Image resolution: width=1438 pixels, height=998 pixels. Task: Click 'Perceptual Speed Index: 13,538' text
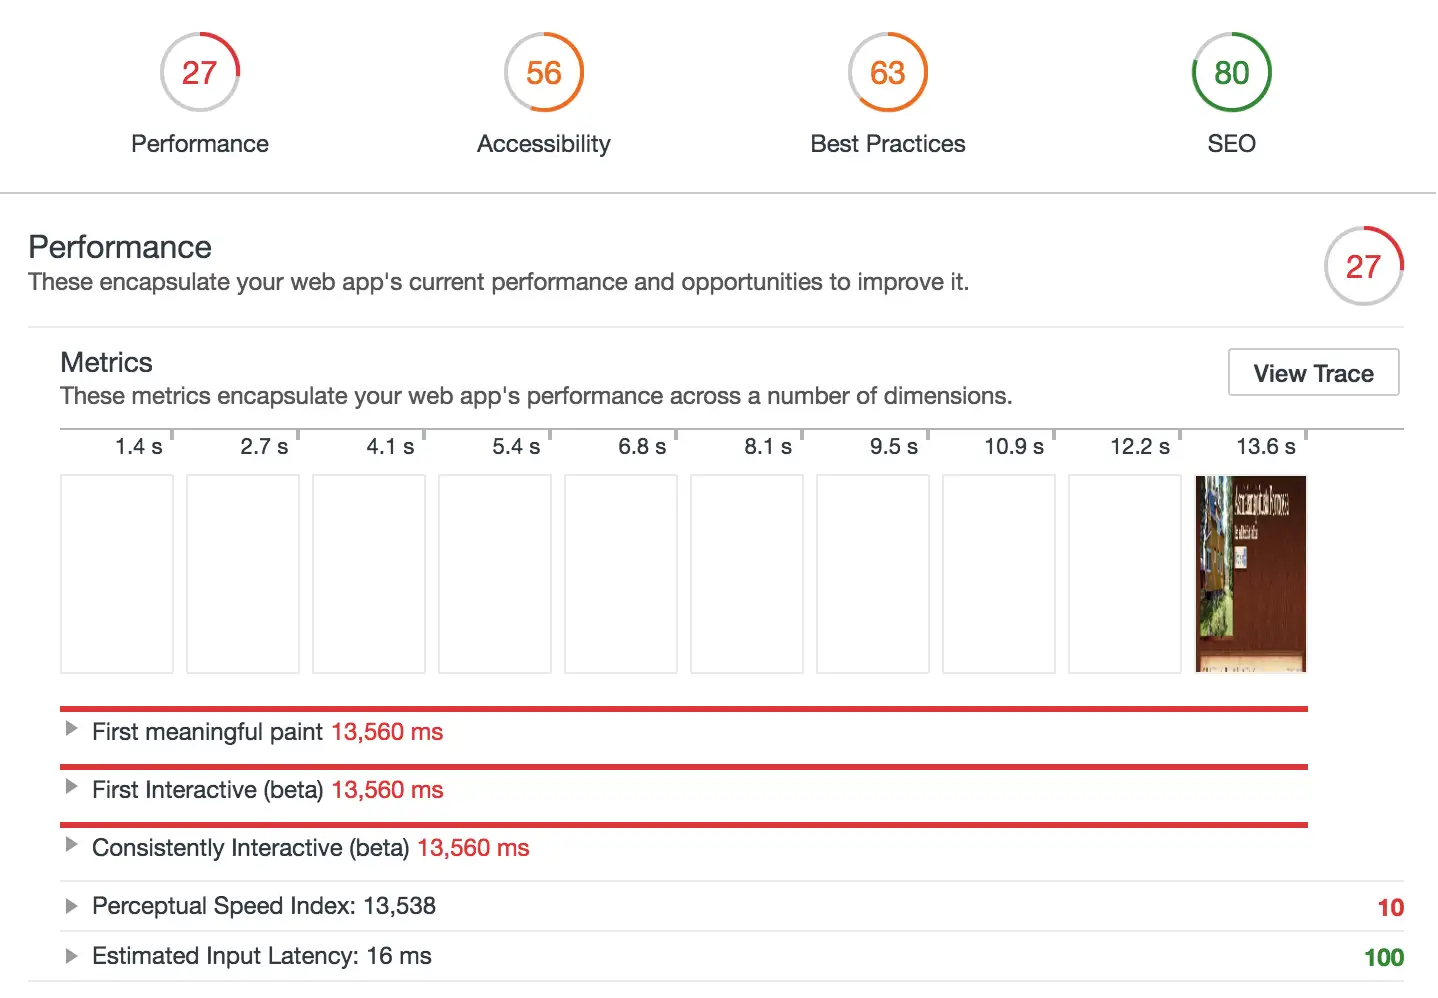point(264,906)
